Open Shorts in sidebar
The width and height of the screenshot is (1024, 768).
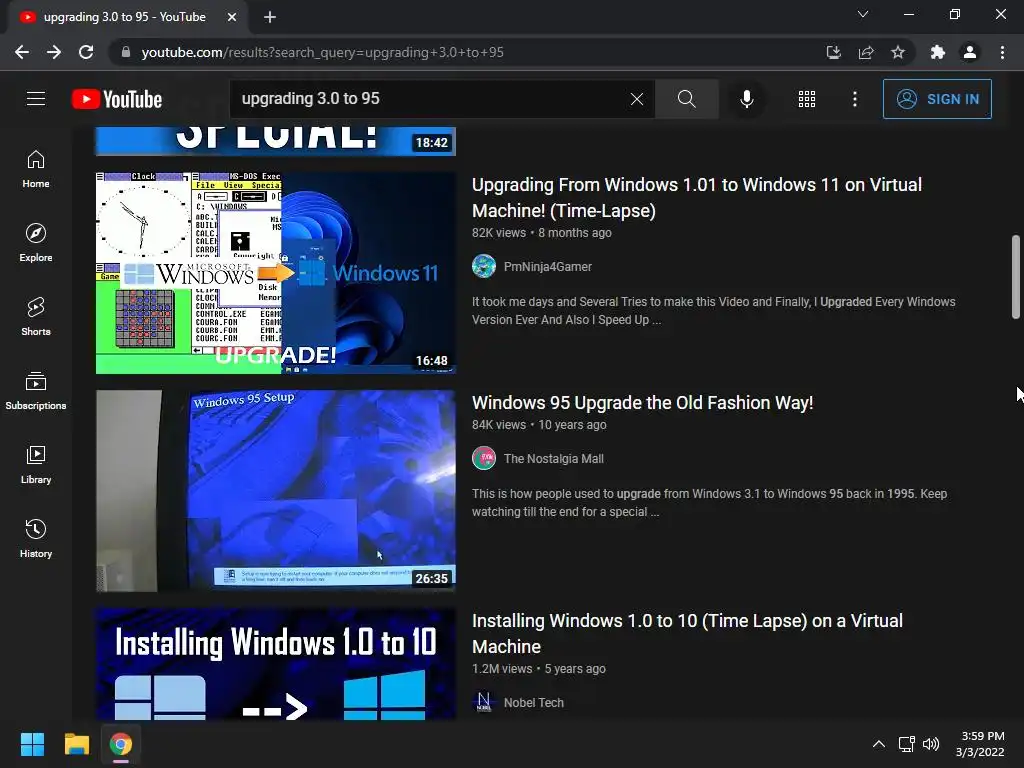pyautogui.click(x=36, y=317)
